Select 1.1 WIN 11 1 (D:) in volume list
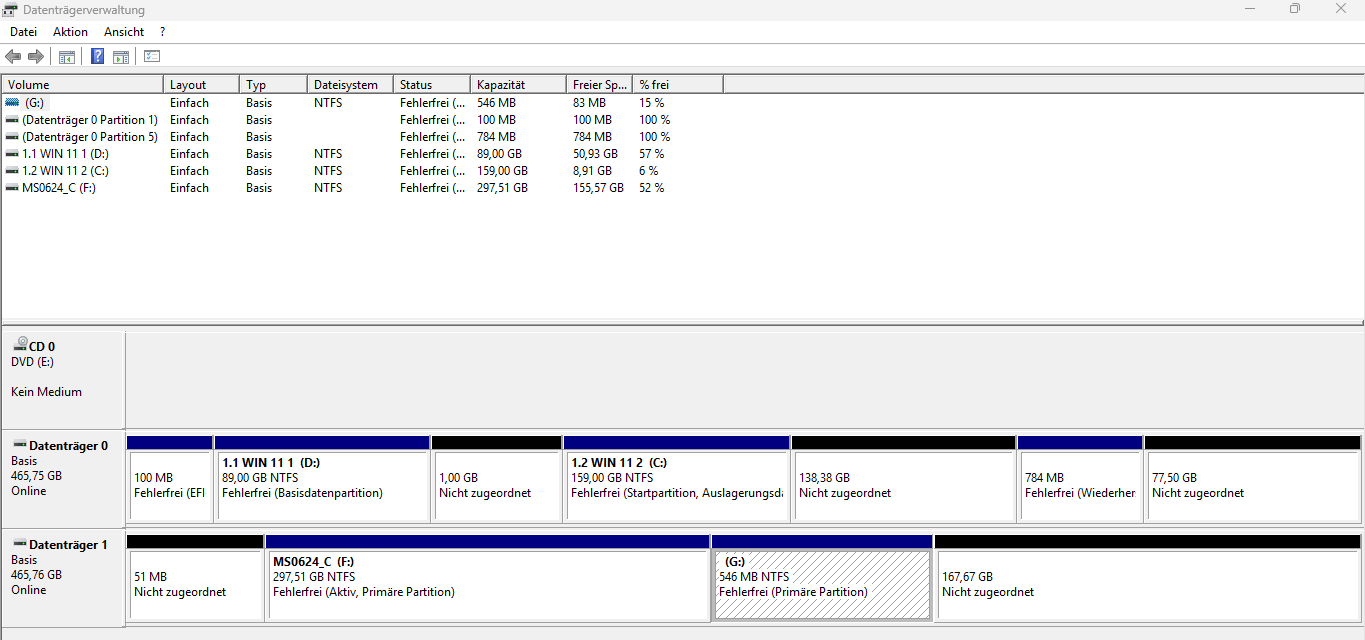Image resolution: width=1365 pixels, height=640 pixels. [x=65, y=153]
